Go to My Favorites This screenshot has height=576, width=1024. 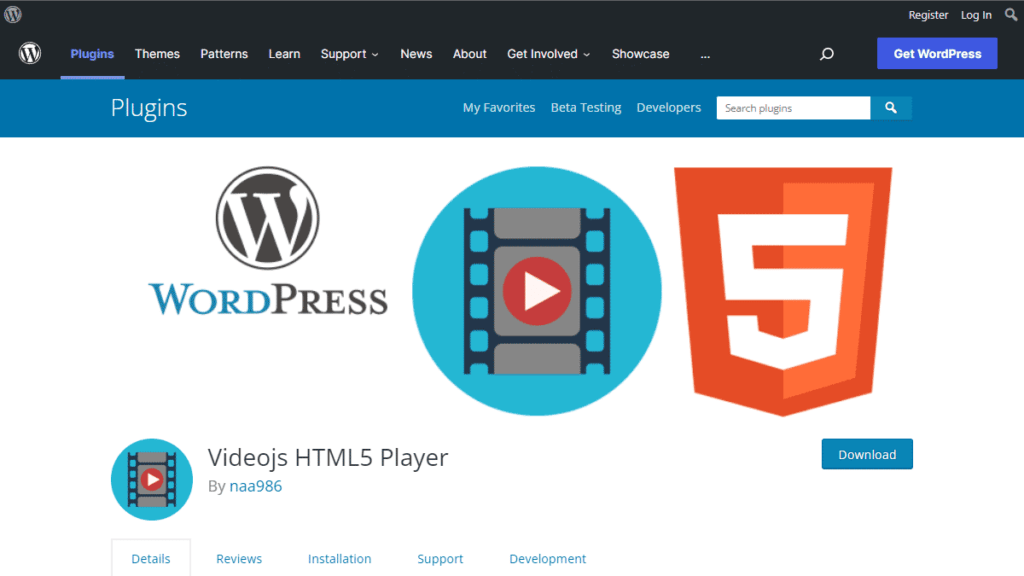click(x=498, y=107)
